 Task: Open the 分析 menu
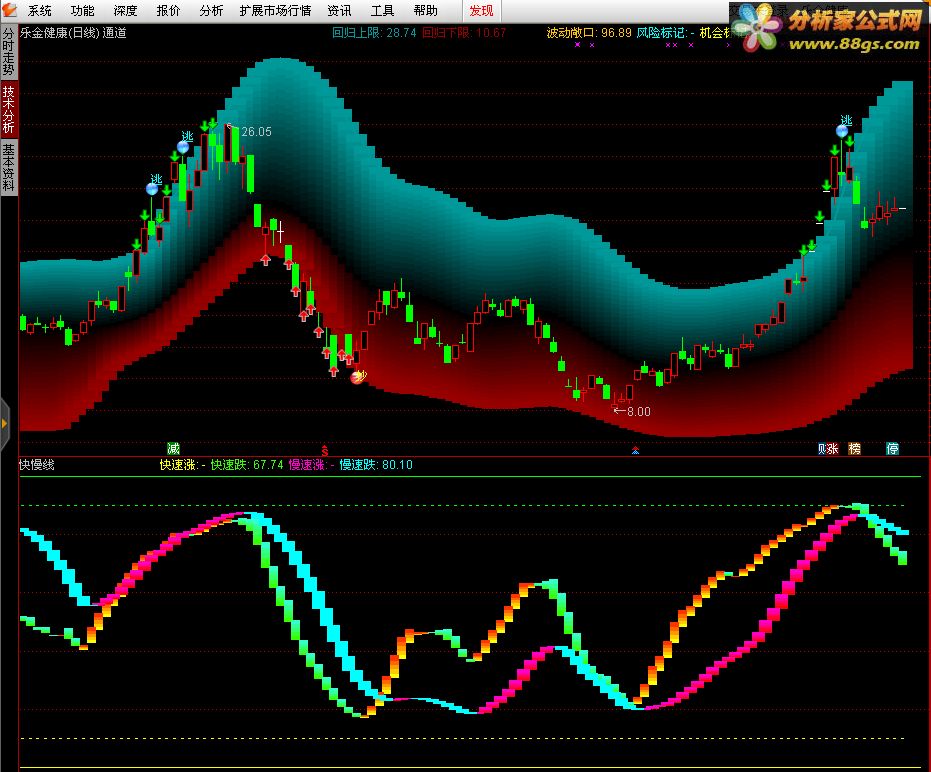(x=211, y=11)
